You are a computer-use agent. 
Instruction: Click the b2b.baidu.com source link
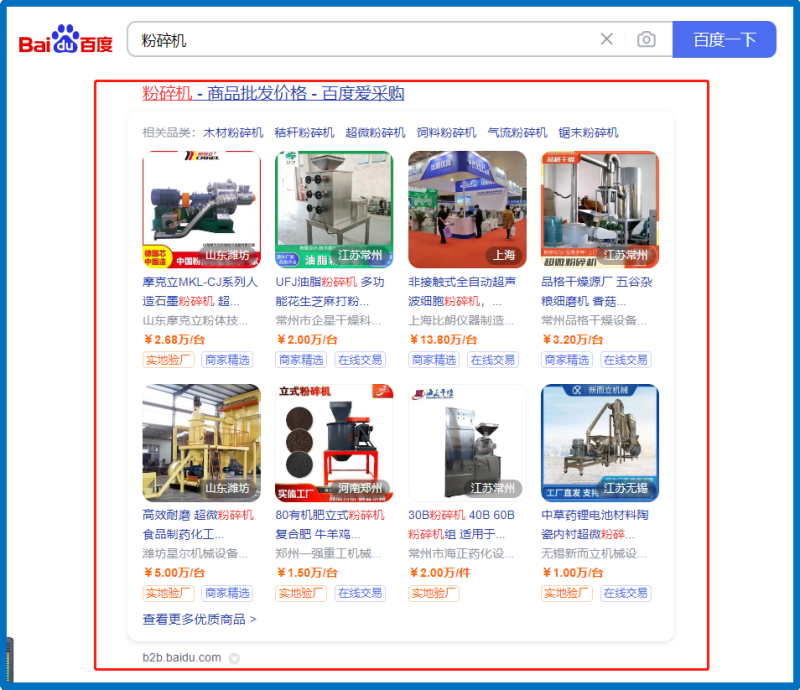181,657
